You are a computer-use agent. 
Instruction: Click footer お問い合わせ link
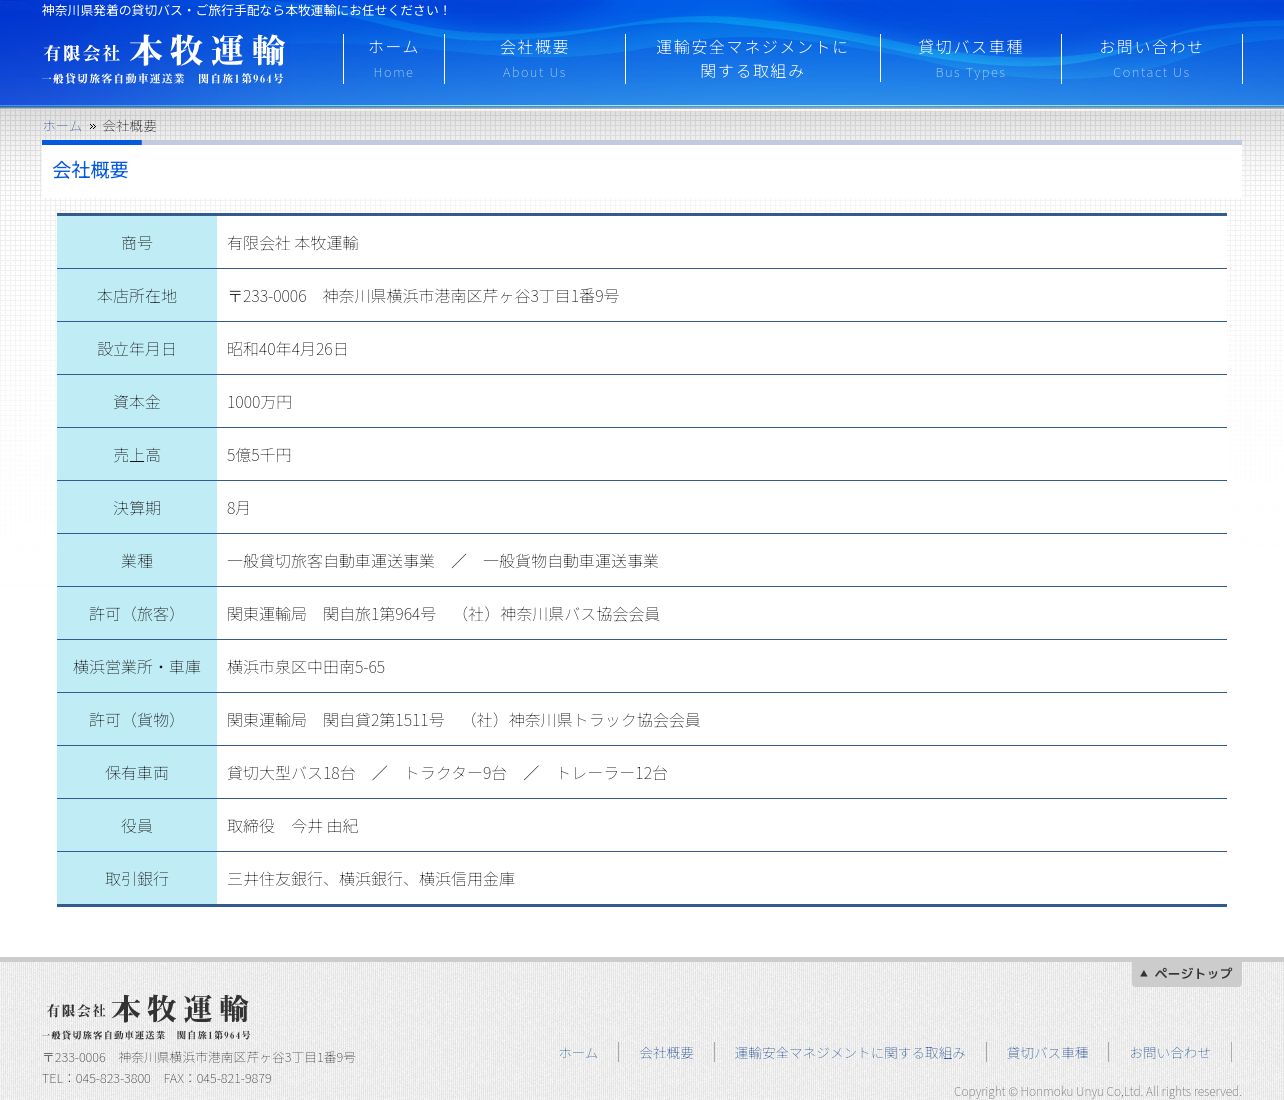click(1170, 1052)
